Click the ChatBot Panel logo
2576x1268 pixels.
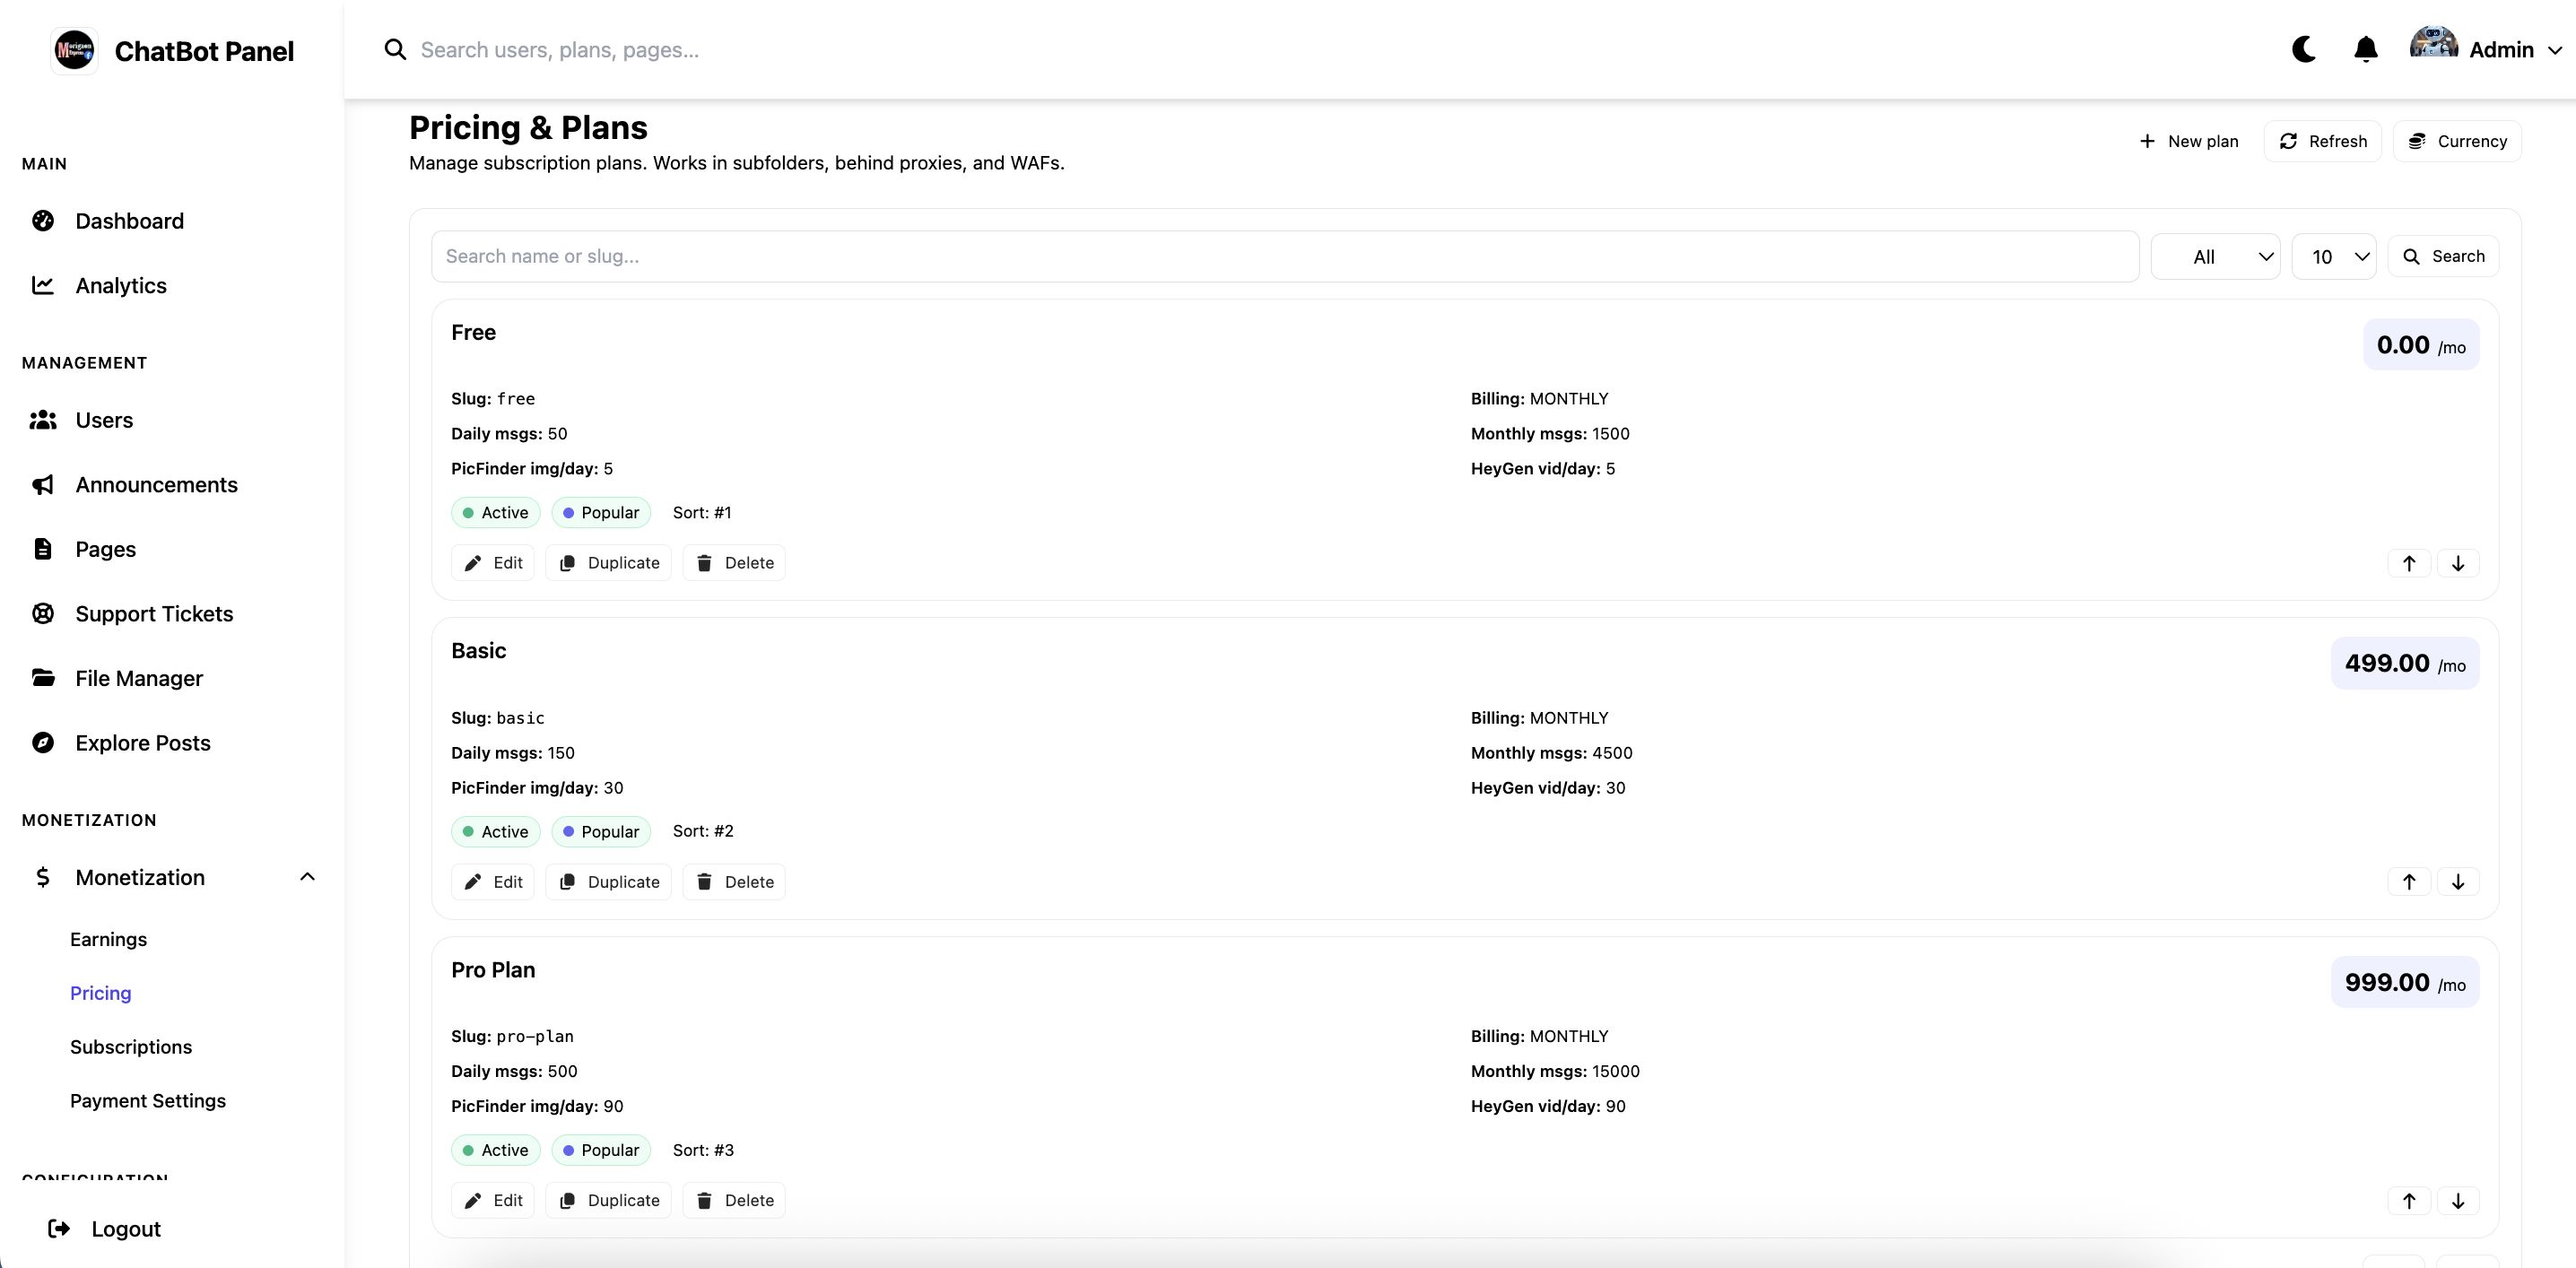(75, 50)
